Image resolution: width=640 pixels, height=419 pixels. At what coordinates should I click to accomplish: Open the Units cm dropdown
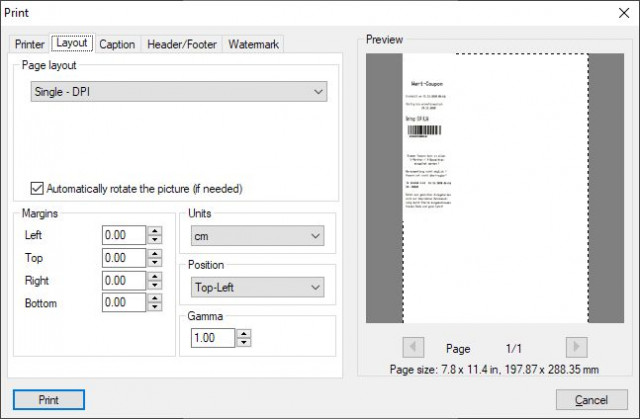pos(258,236)
